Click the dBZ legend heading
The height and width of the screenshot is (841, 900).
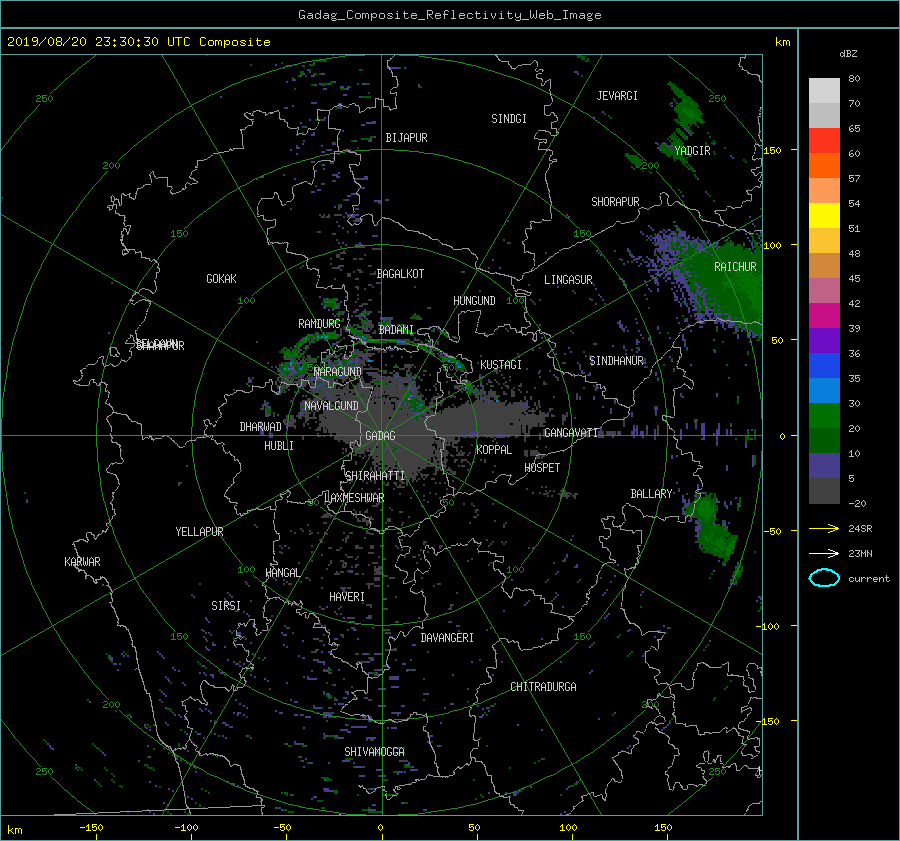(x=848, y=54)
